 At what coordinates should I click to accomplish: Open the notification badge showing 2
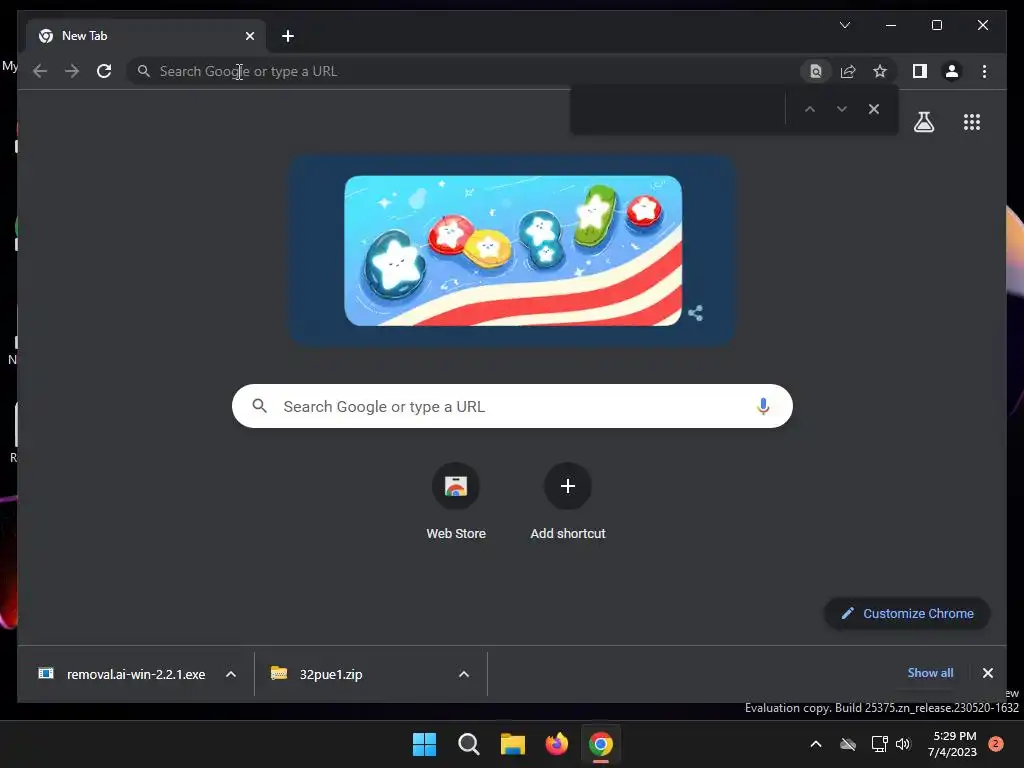(x=995, y=744)
